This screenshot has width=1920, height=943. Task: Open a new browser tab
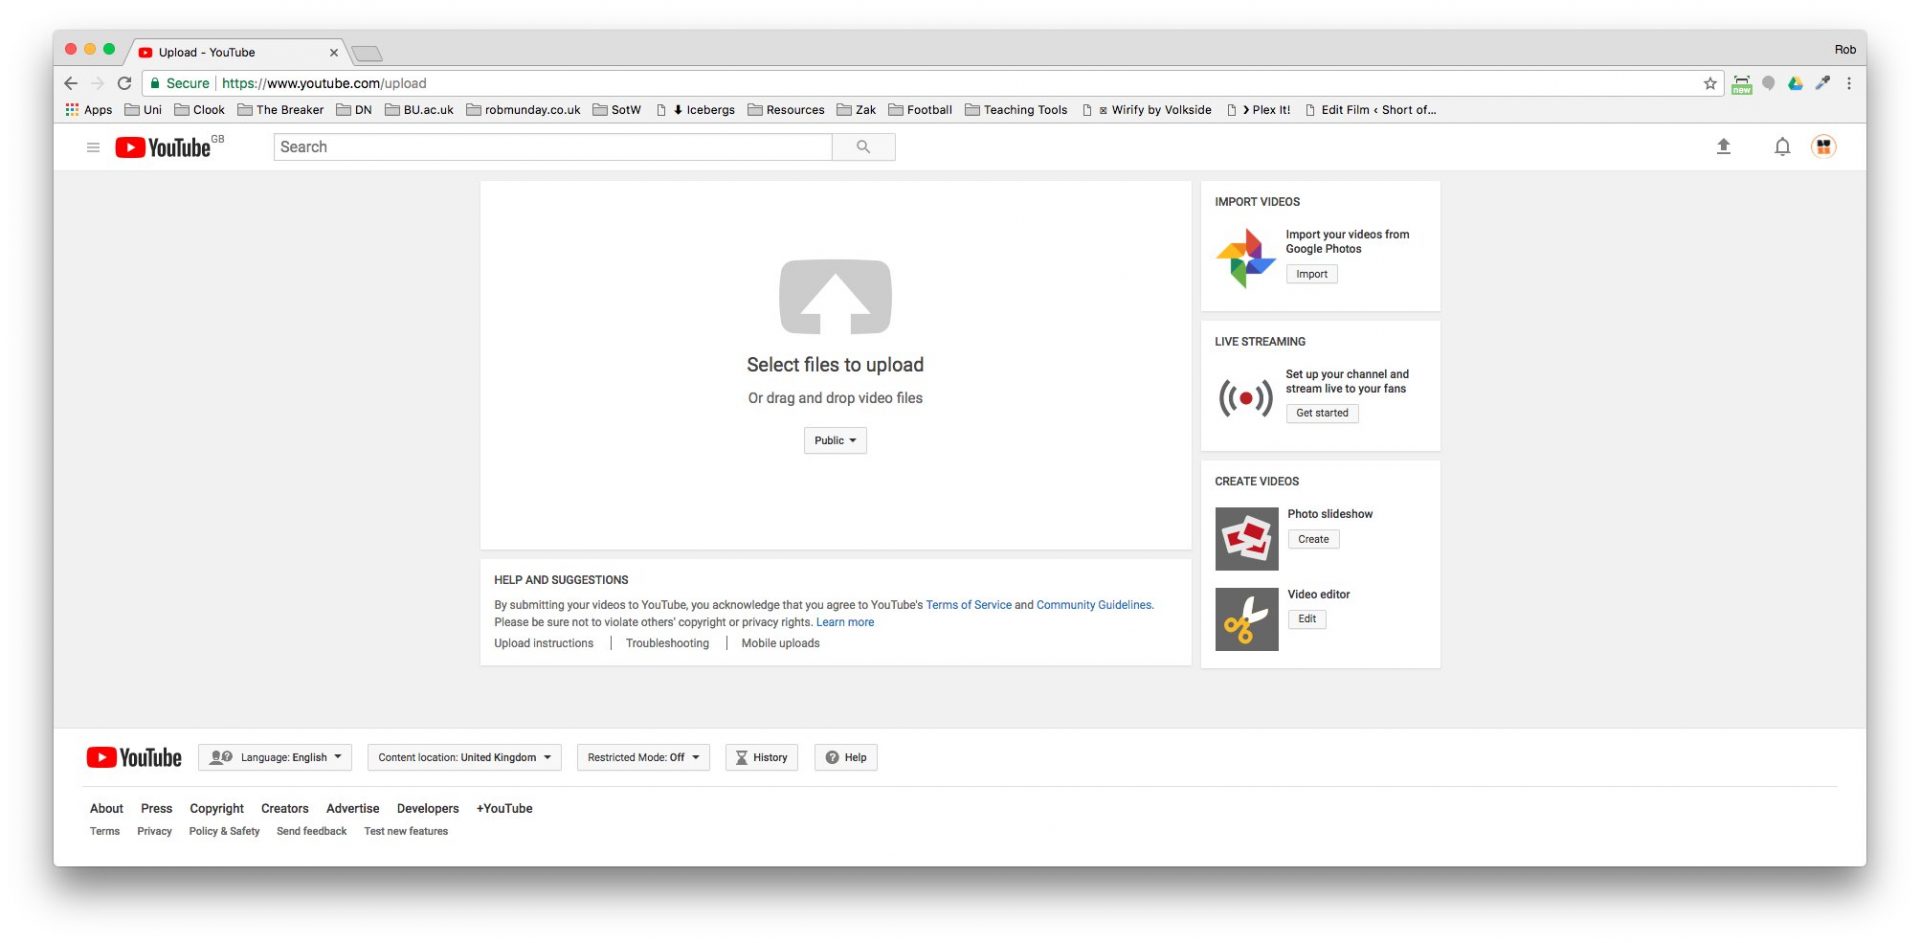[x=367, y=53]
